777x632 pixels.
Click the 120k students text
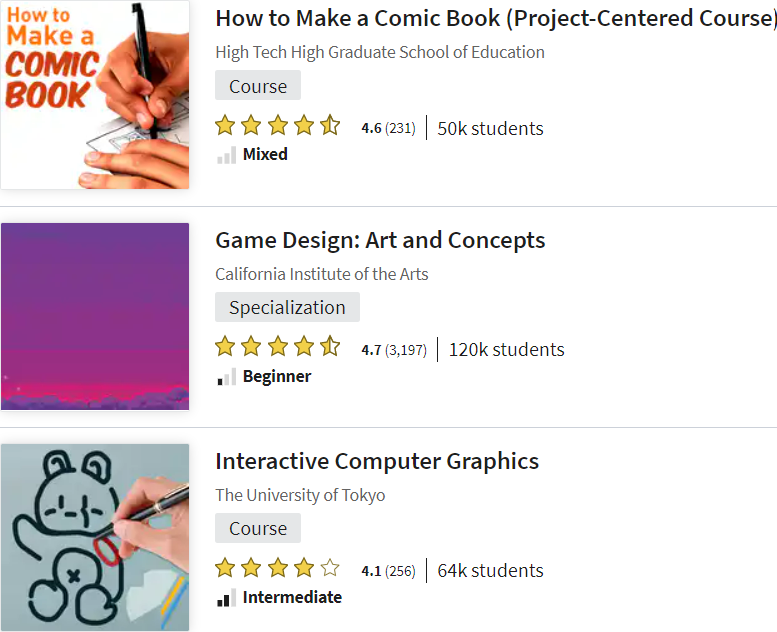pyautogui.click(x=506, y=349)
